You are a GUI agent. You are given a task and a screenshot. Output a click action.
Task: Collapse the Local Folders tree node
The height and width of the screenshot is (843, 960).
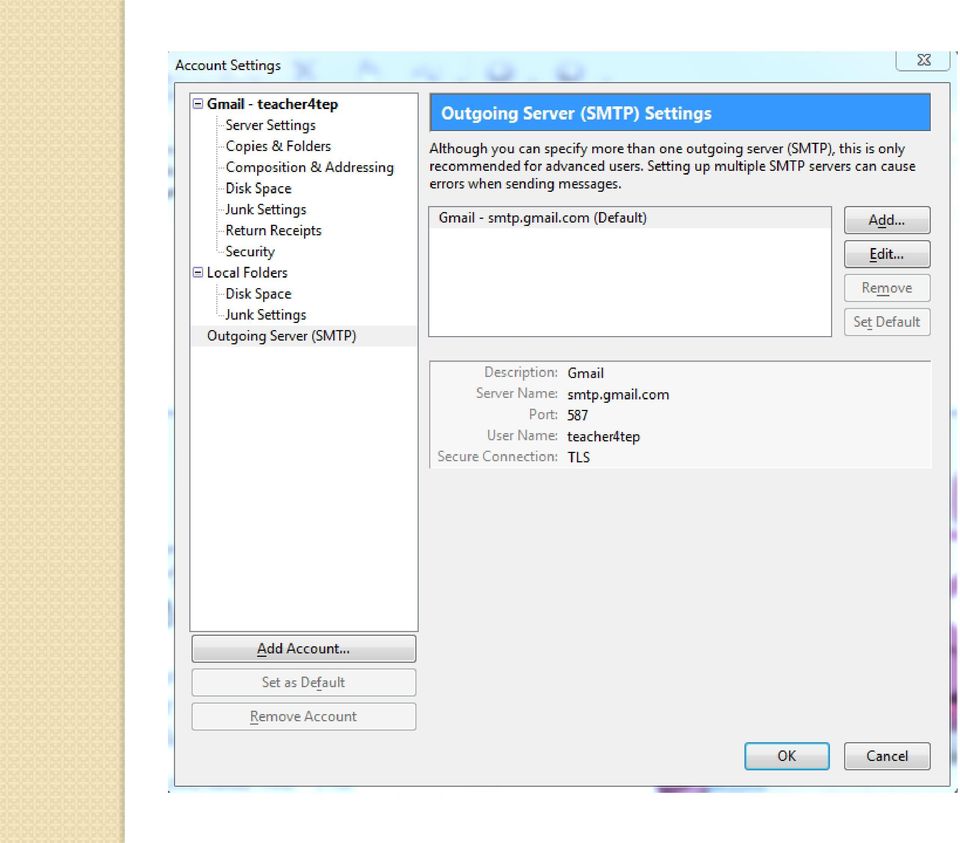pyautogui.click(x=198, y=272)
